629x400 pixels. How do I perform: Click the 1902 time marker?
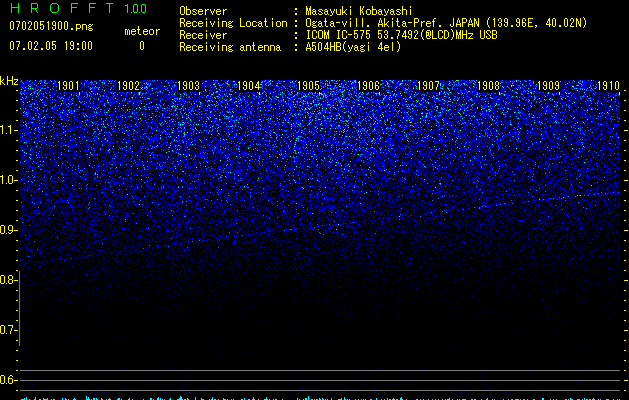click(128, 86)
